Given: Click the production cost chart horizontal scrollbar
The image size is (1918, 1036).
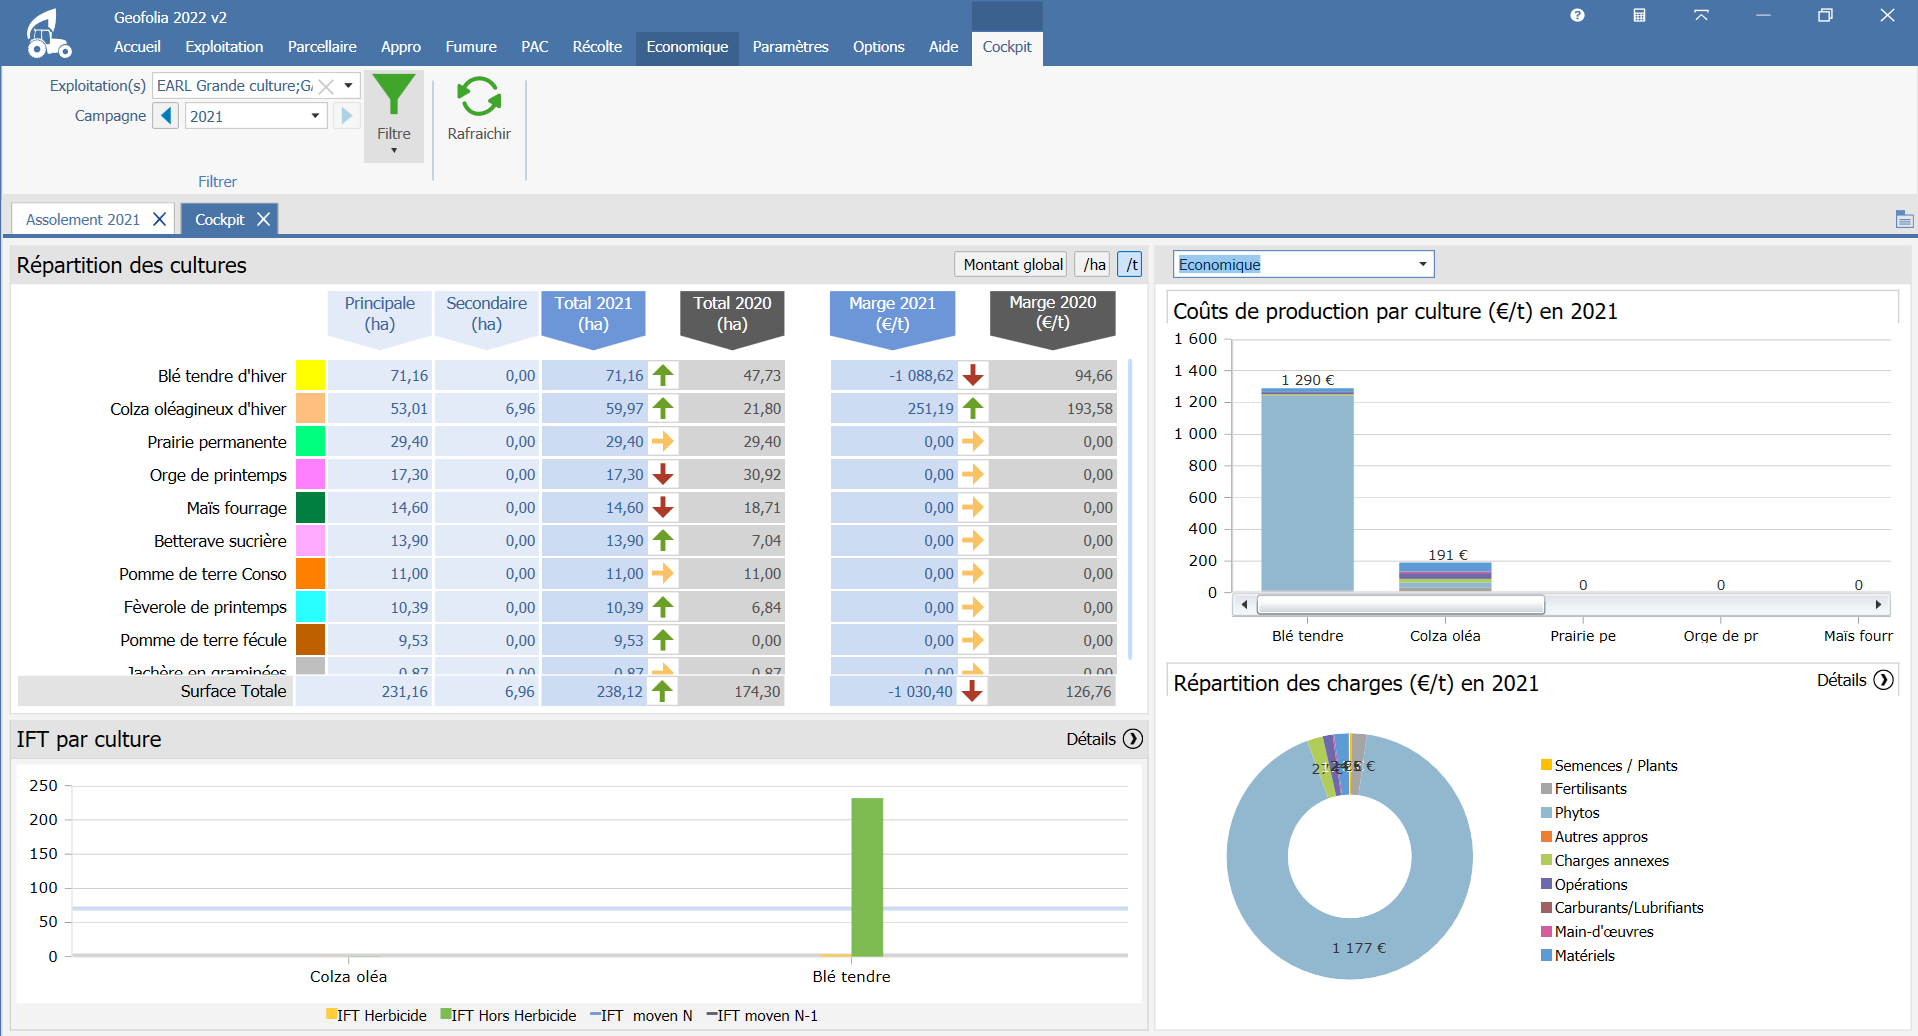Looking at the screenshot, I should 1400,604.
